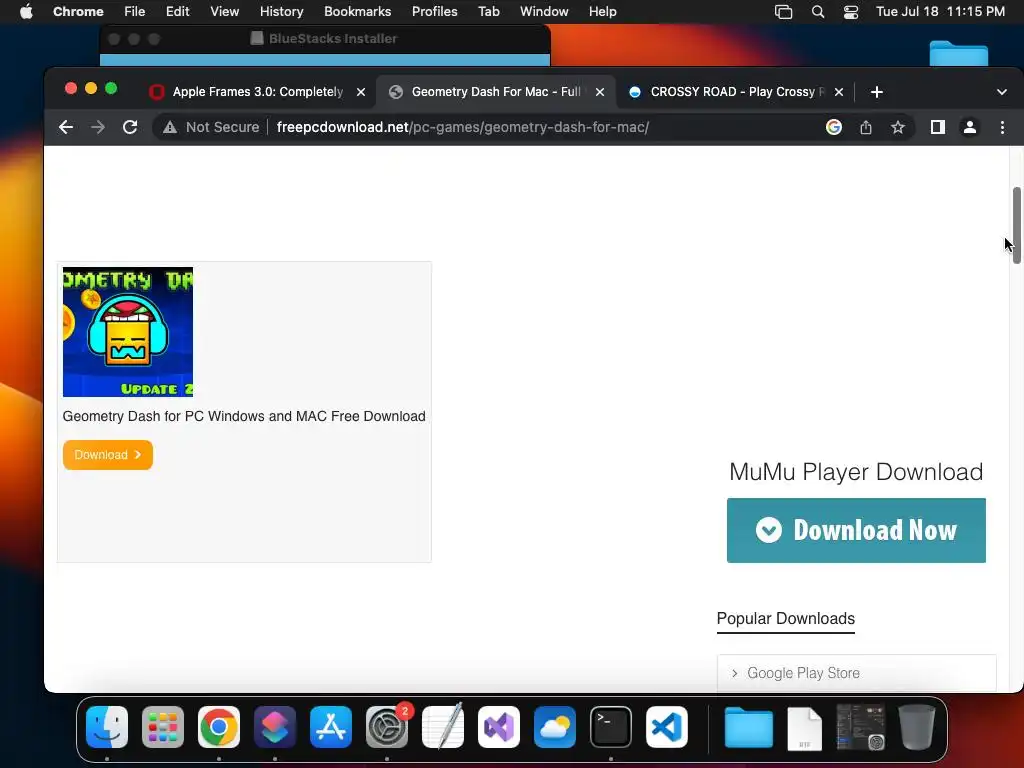
Task: Open the desktop folder icon
Action: [959, 54]
